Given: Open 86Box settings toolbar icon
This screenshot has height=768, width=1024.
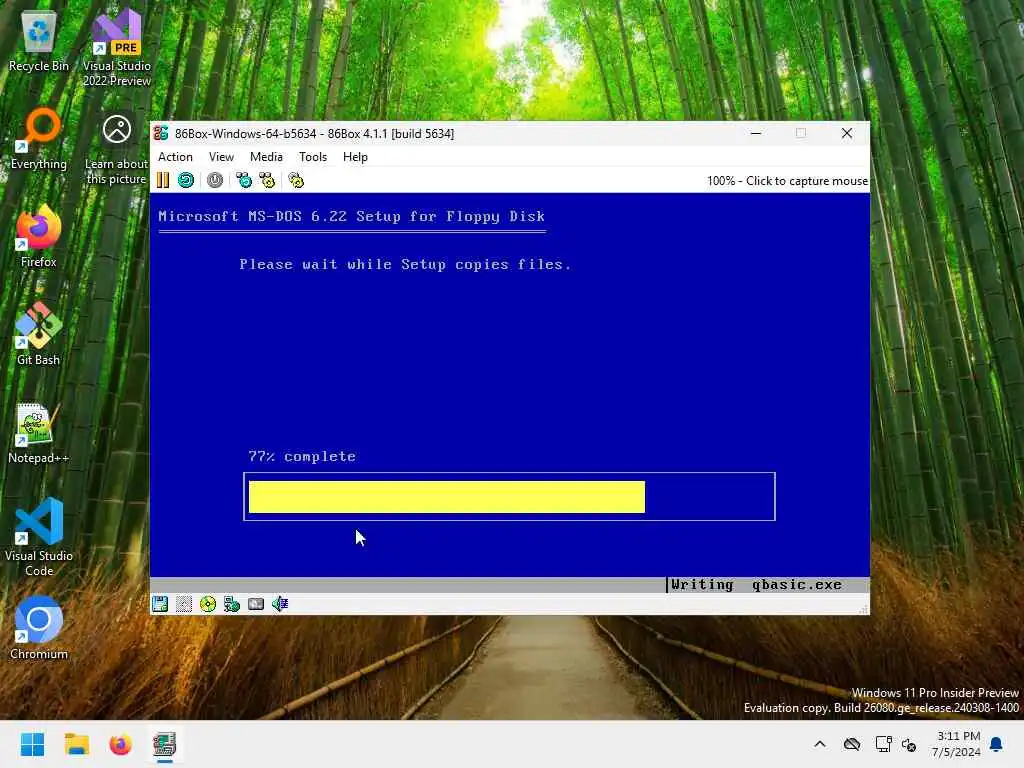Looking at the screenshot, I should point(296,180).
